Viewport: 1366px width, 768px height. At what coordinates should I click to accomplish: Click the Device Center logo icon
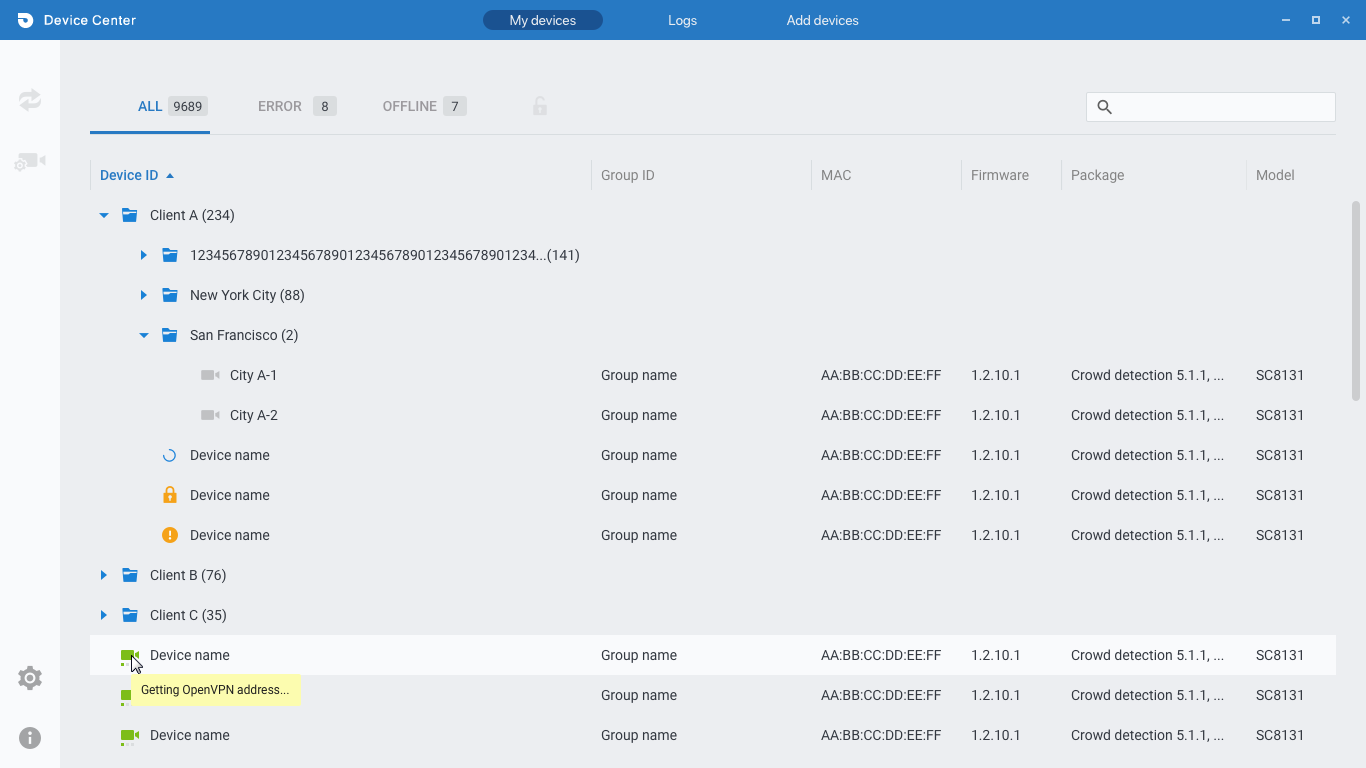point(25,20)
